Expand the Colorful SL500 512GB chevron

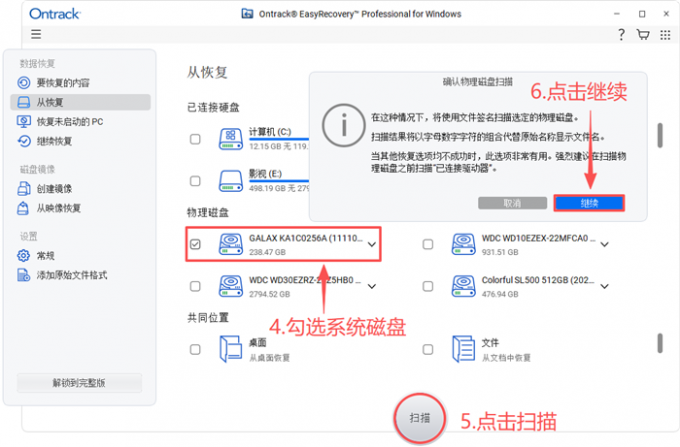coord(605,287)
